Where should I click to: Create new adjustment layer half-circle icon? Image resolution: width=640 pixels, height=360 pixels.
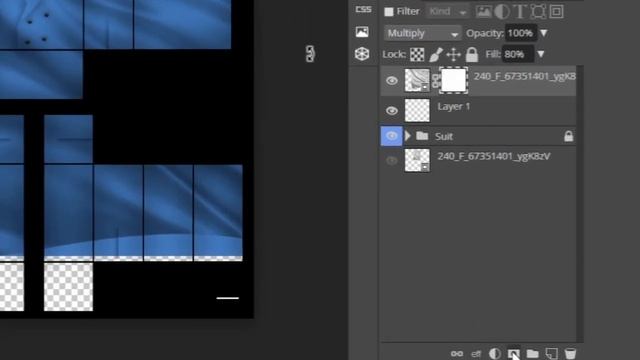495,353
